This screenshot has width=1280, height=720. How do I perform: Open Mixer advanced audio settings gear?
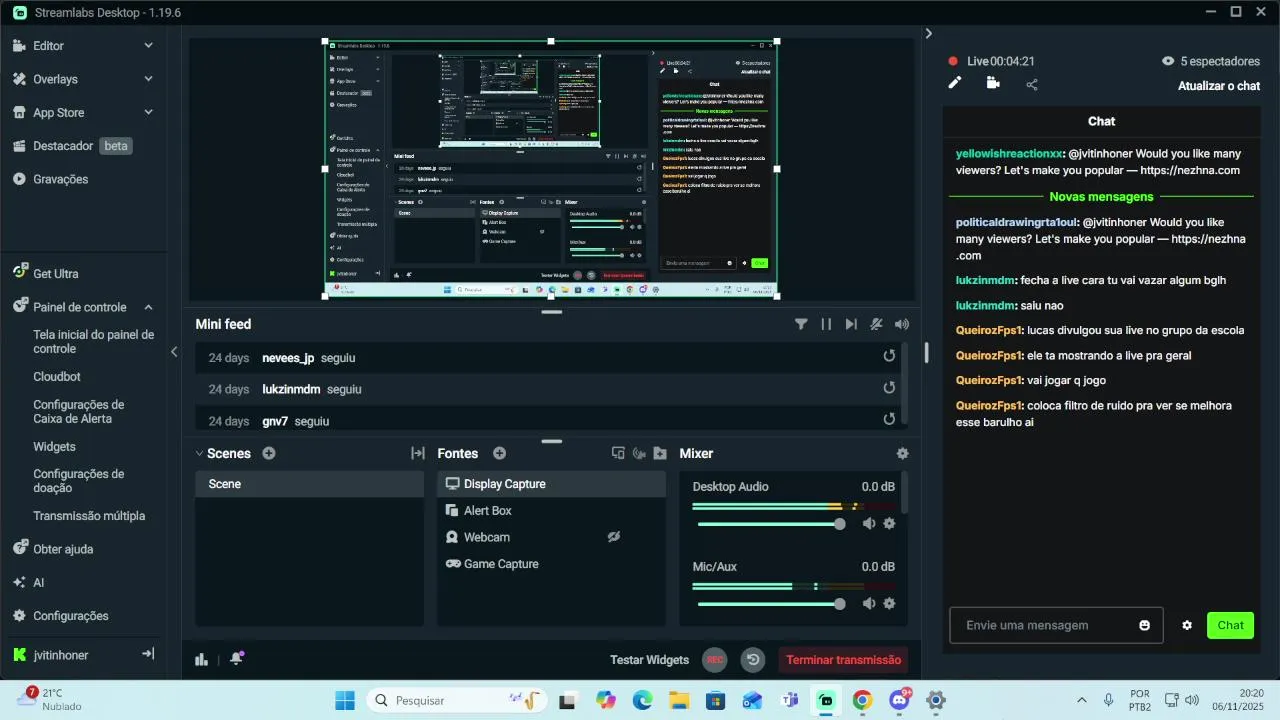pos(903,453)
